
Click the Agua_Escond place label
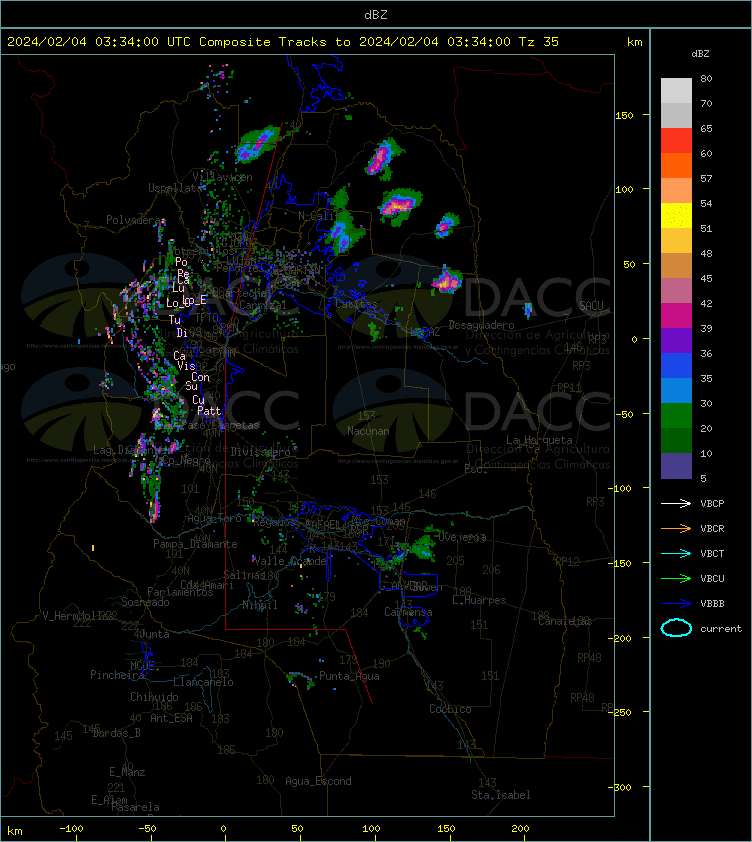(x=318, y=781)
